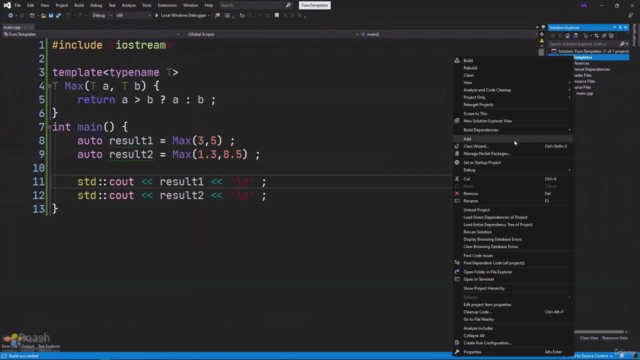
Task: Click the Switch Views icon in Solution Explorer
Action: pos(575,36)
